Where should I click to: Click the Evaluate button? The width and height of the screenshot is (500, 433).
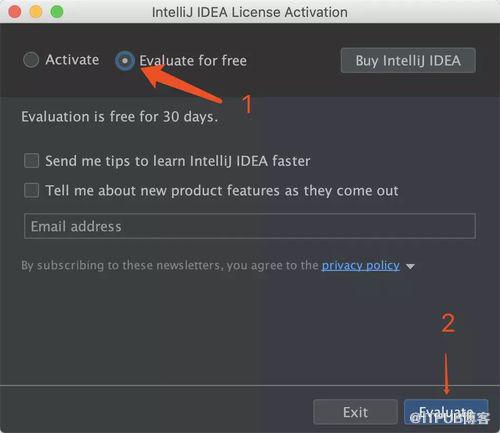tap(446, 412)
